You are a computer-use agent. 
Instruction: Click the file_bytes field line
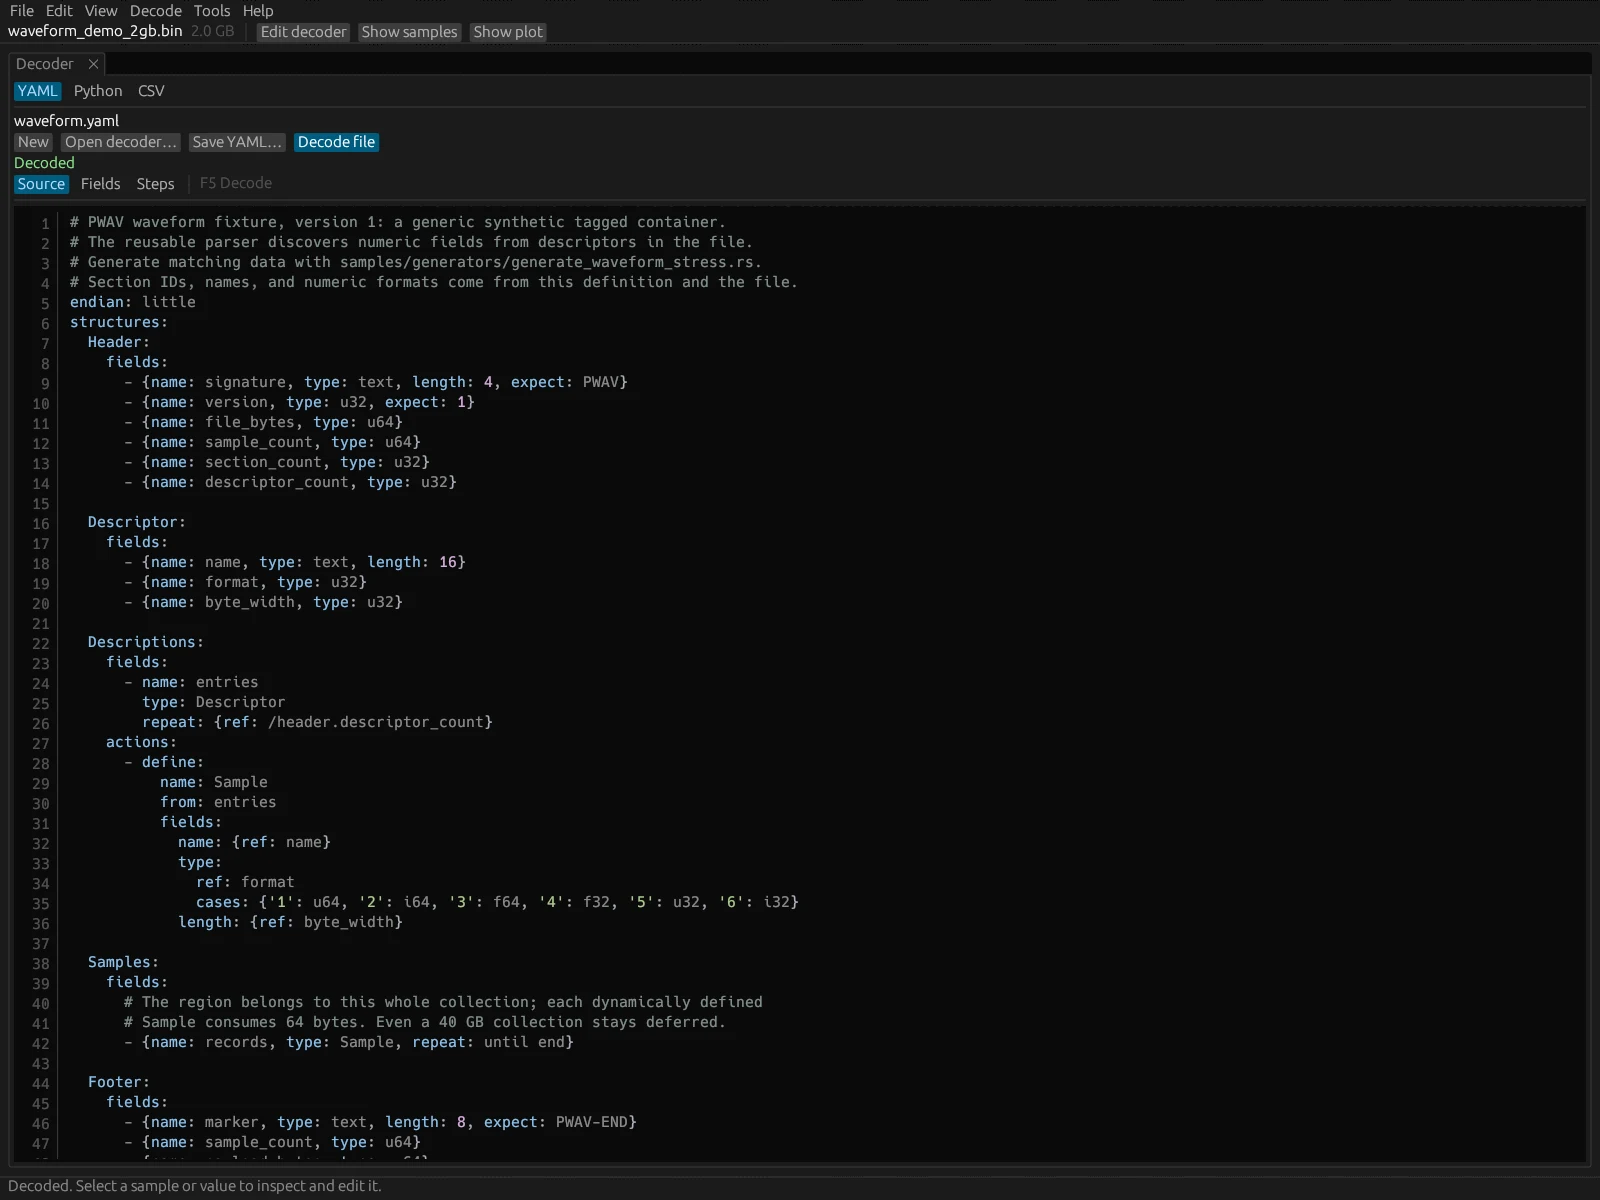(263, 422)
